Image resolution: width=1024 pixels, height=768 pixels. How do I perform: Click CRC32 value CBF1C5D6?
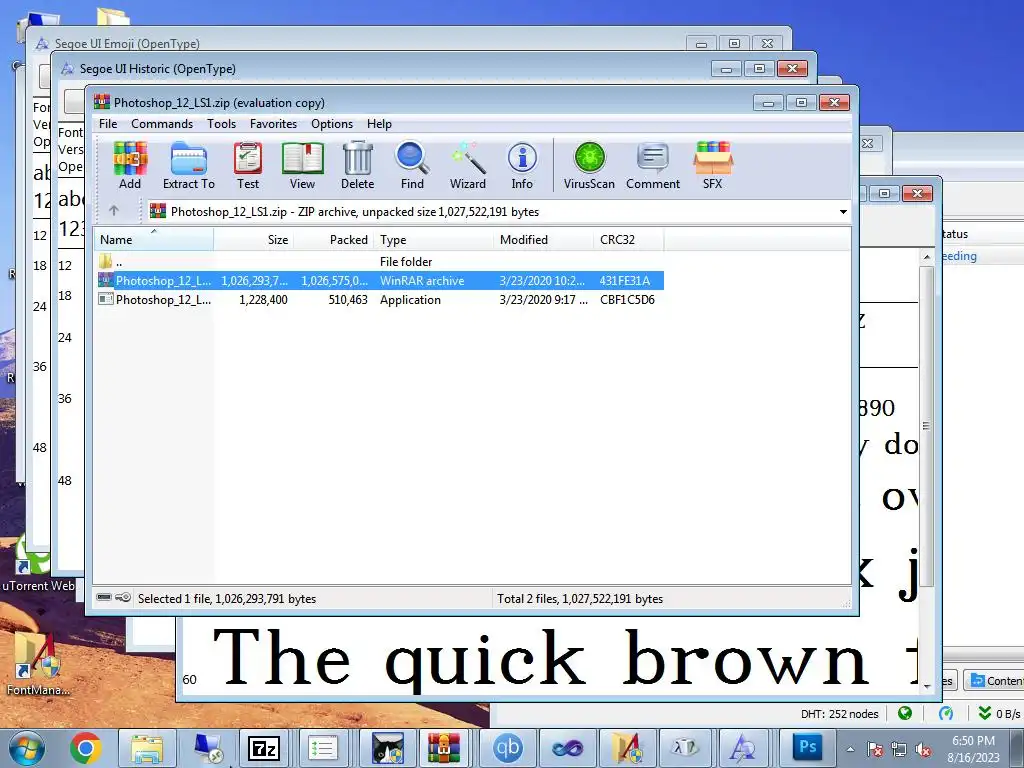(x=627, y=300)
